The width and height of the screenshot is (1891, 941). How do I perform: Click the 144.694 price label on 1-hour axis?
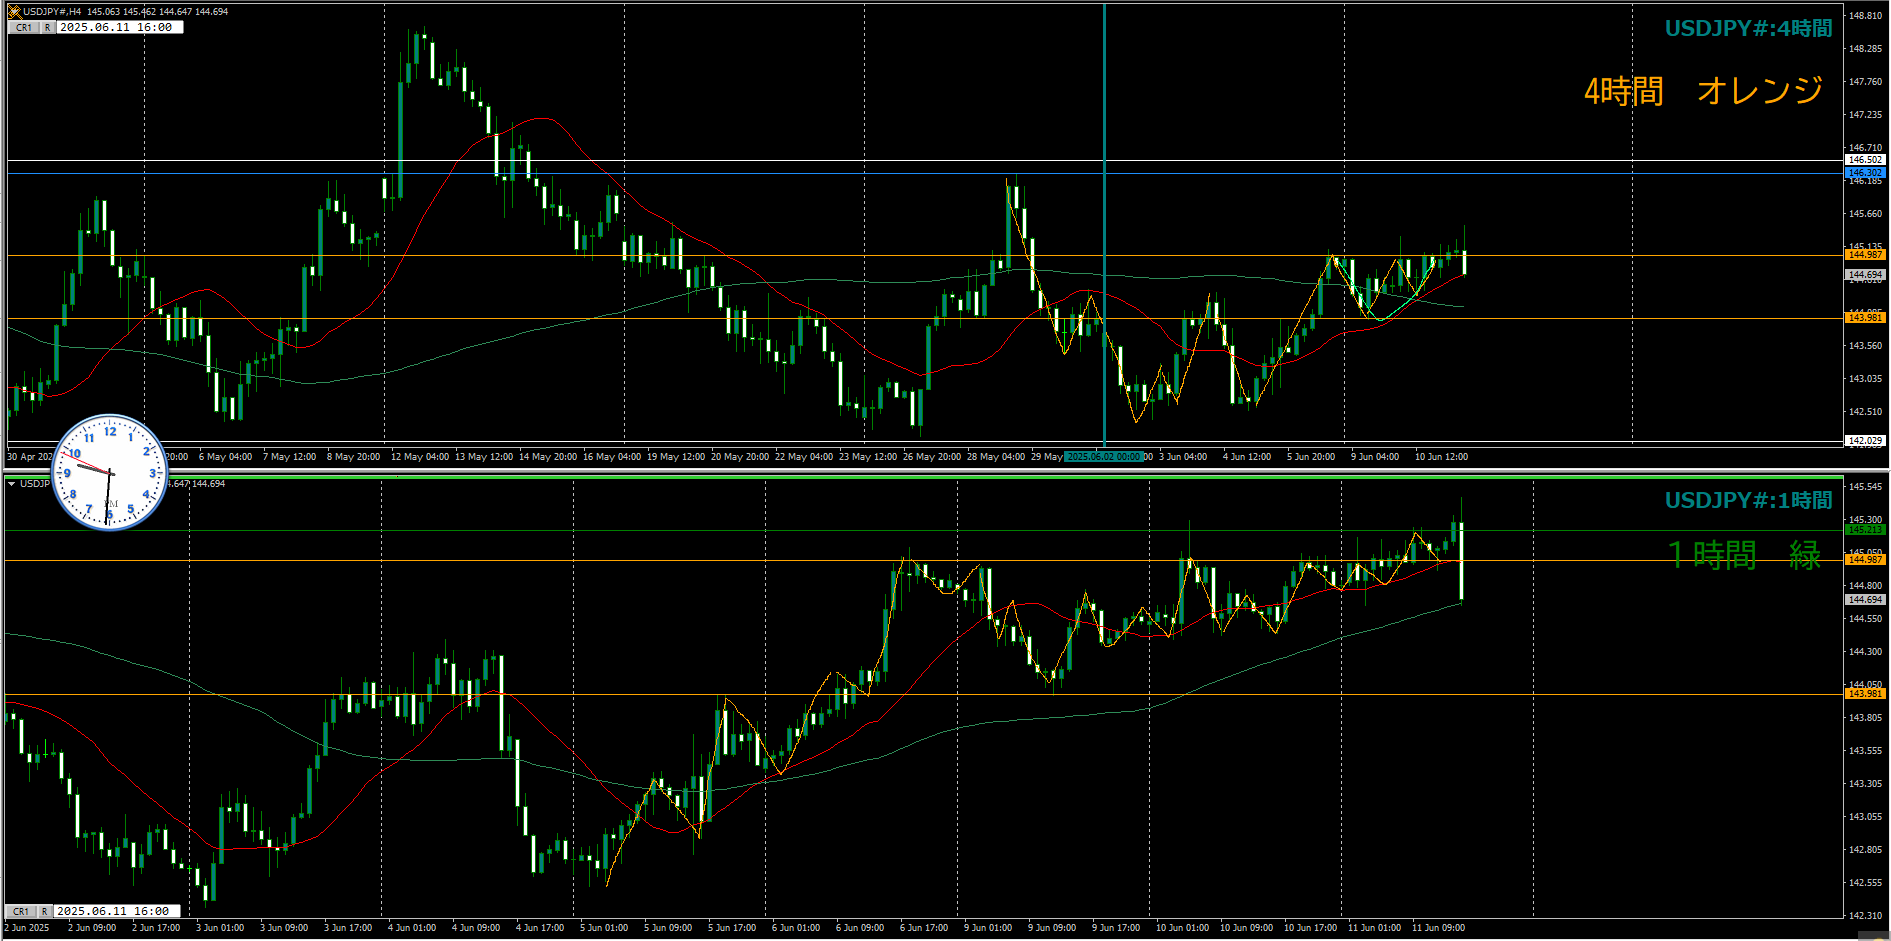pos(1865,600)
